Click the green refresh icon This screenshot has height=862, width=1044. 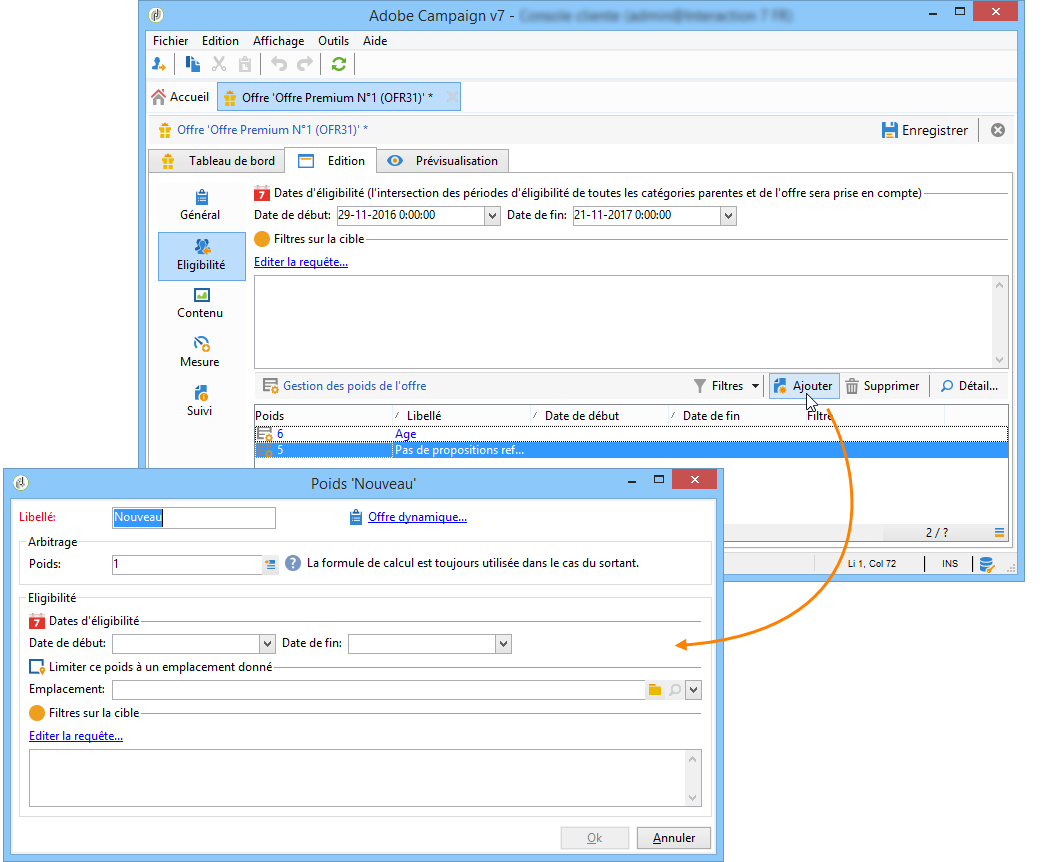click(x=338, y=64)
